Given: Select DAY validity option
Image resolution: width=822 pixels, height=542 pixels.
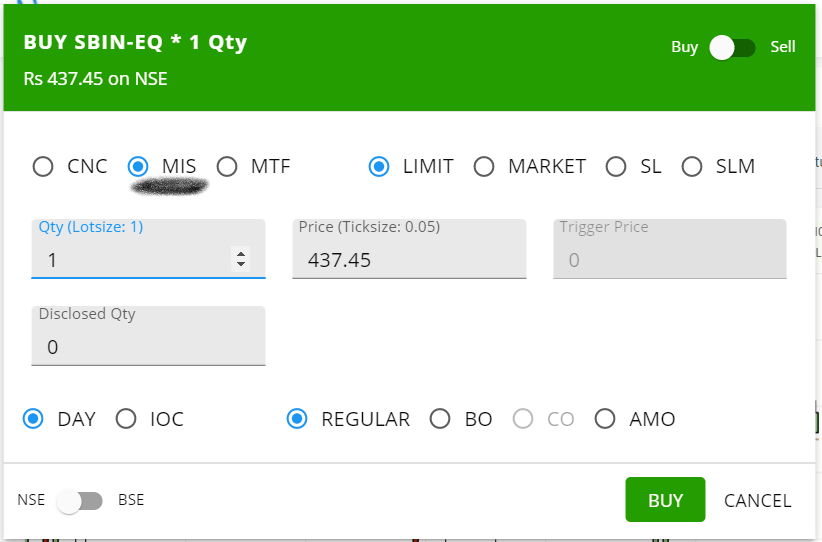Looking at the screenshot, I should point(33,419).
